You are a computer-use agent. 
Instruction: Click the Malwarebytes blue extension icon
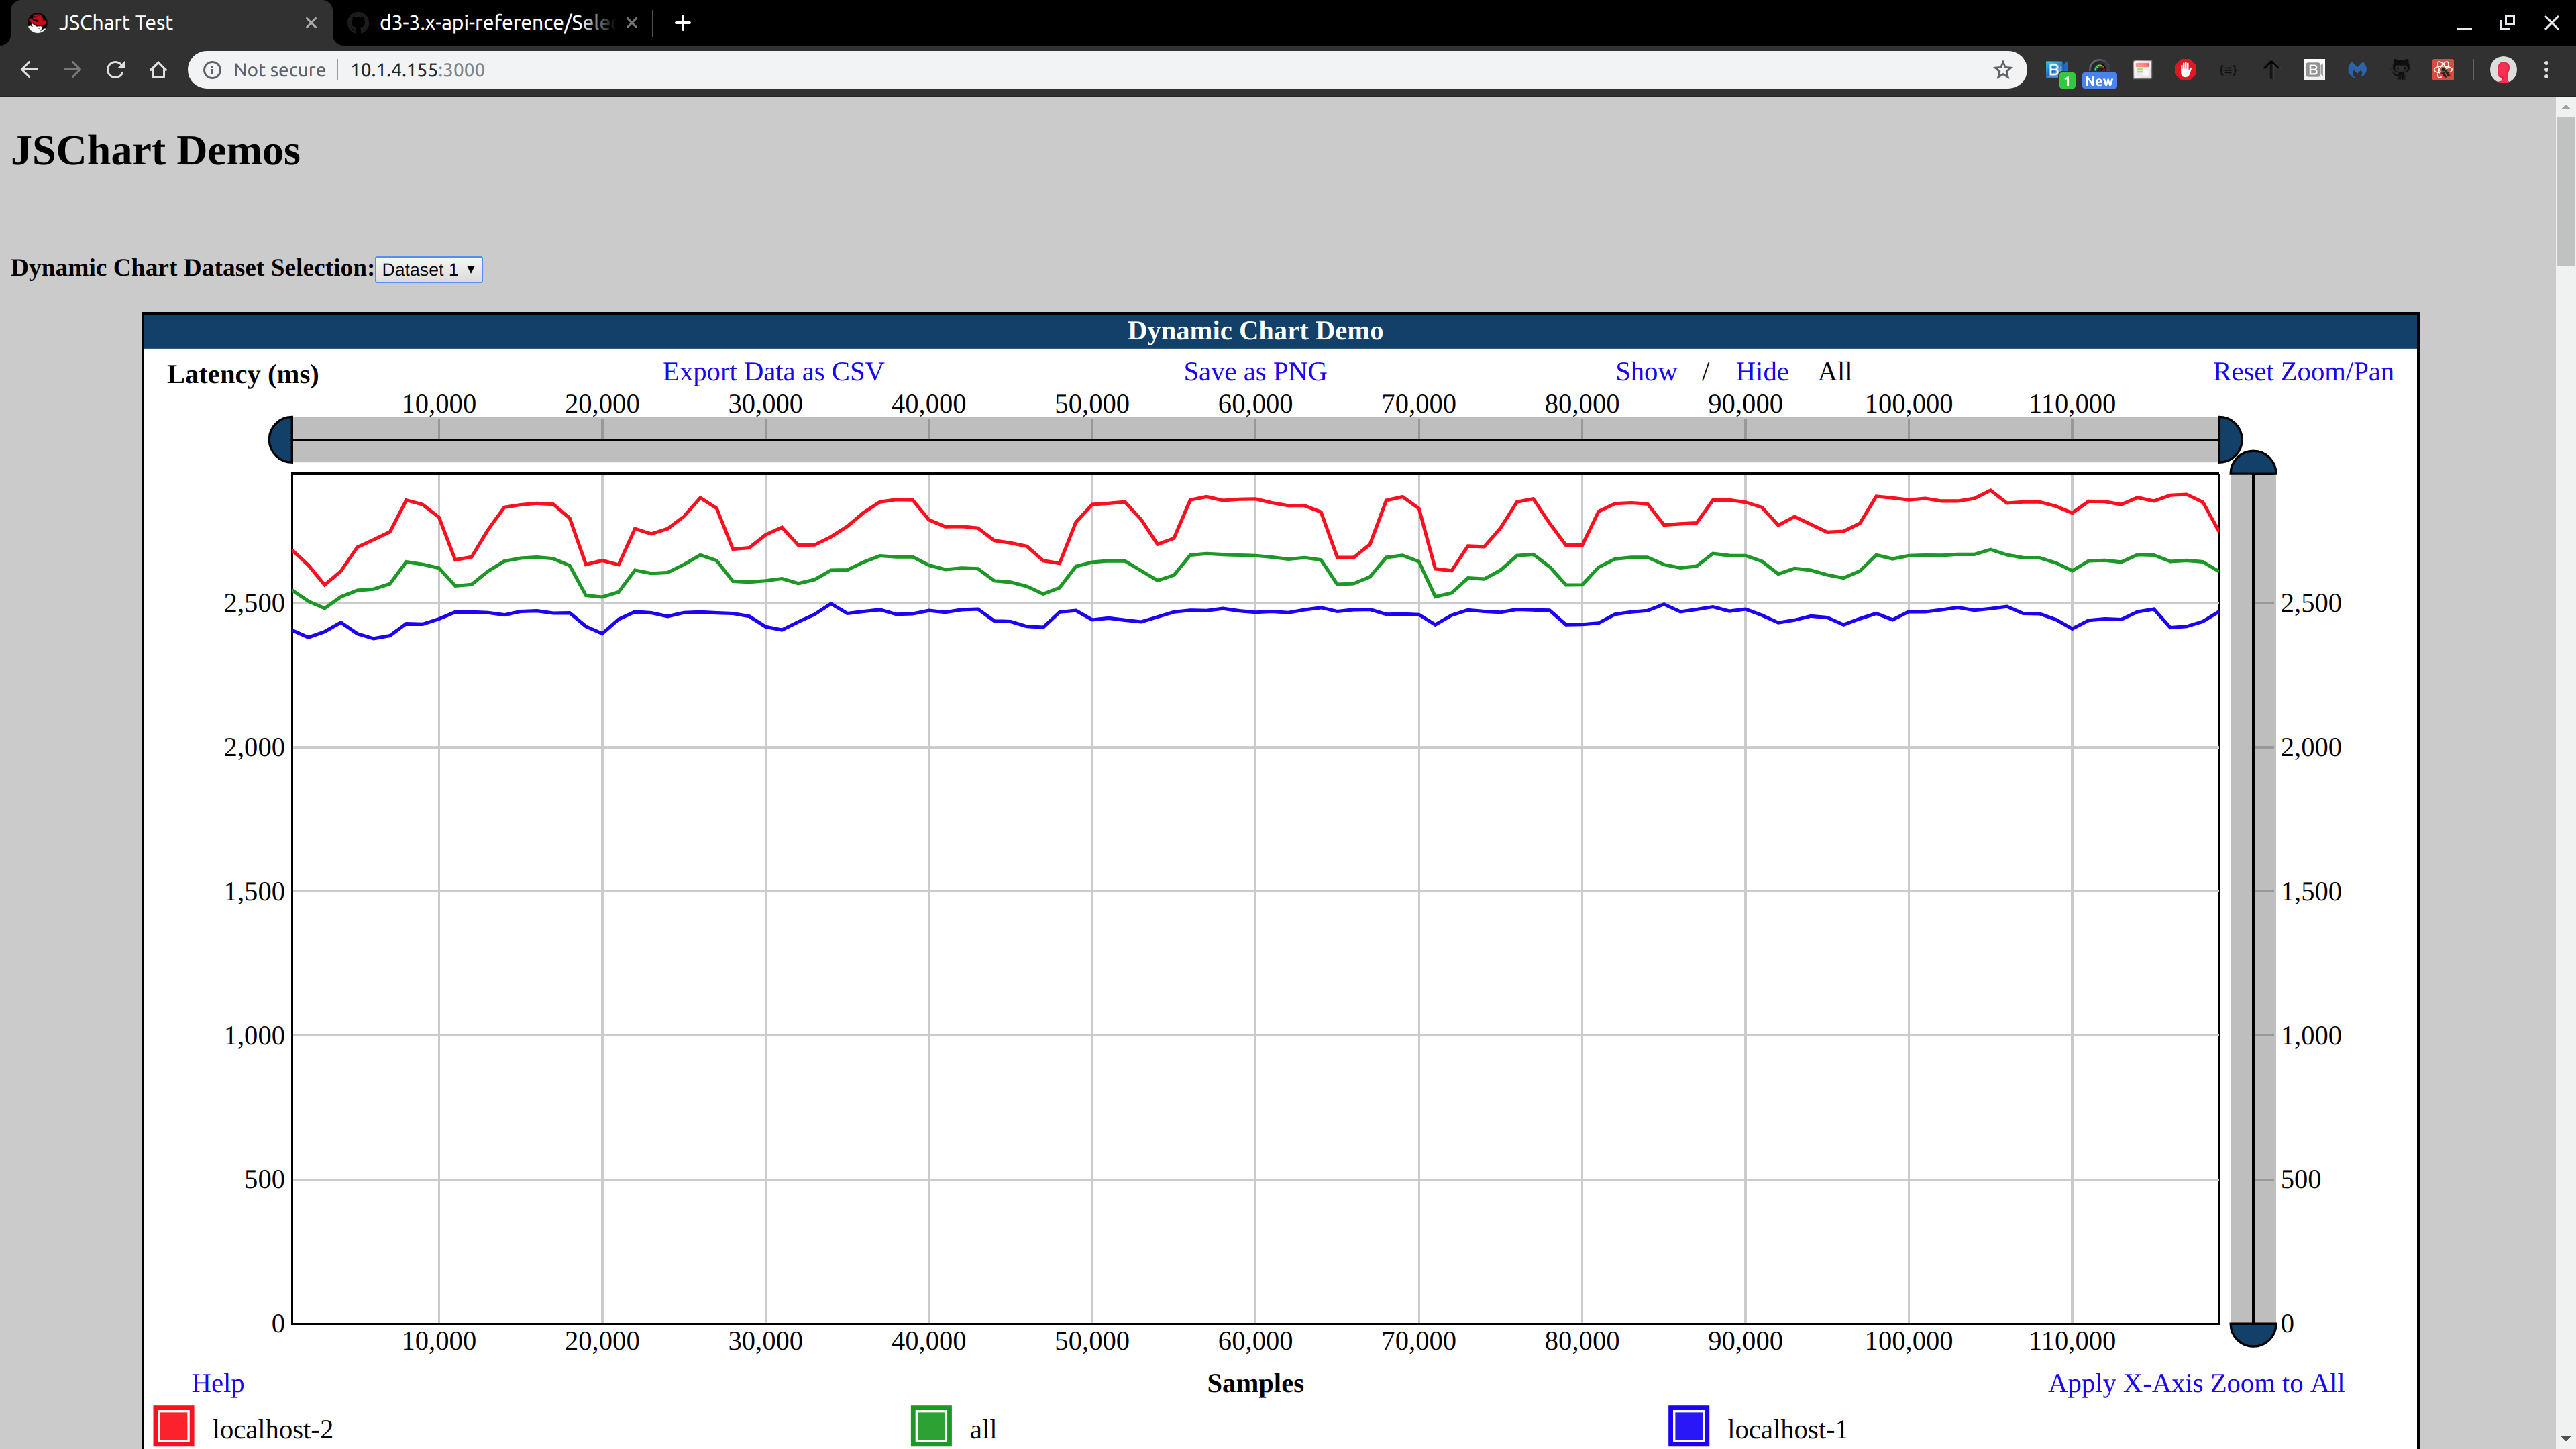(2357, 70)
